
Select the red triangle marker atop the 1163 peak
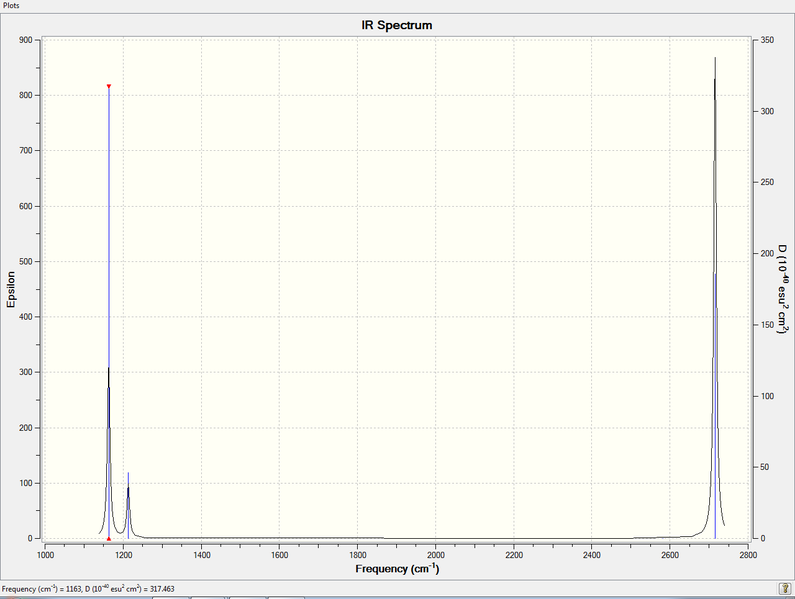109,86
